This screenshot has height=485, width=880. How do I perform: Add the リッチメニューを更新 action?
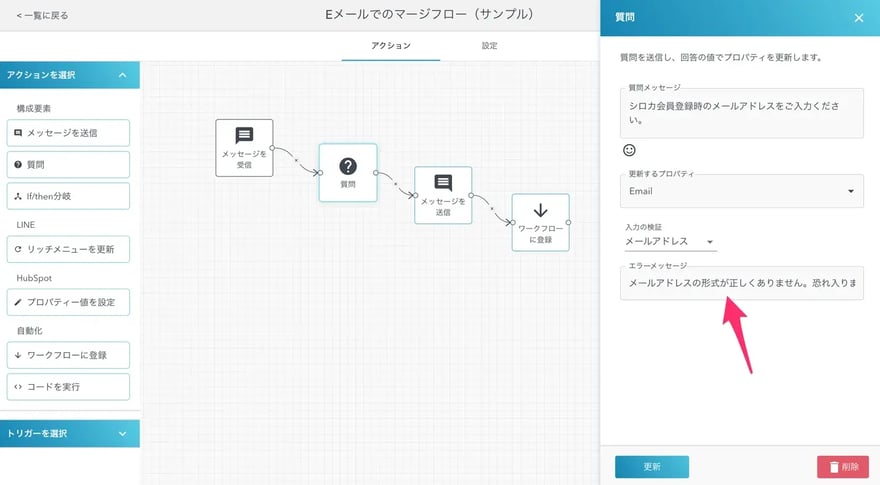pyautogui.click(x=70, y=249)
